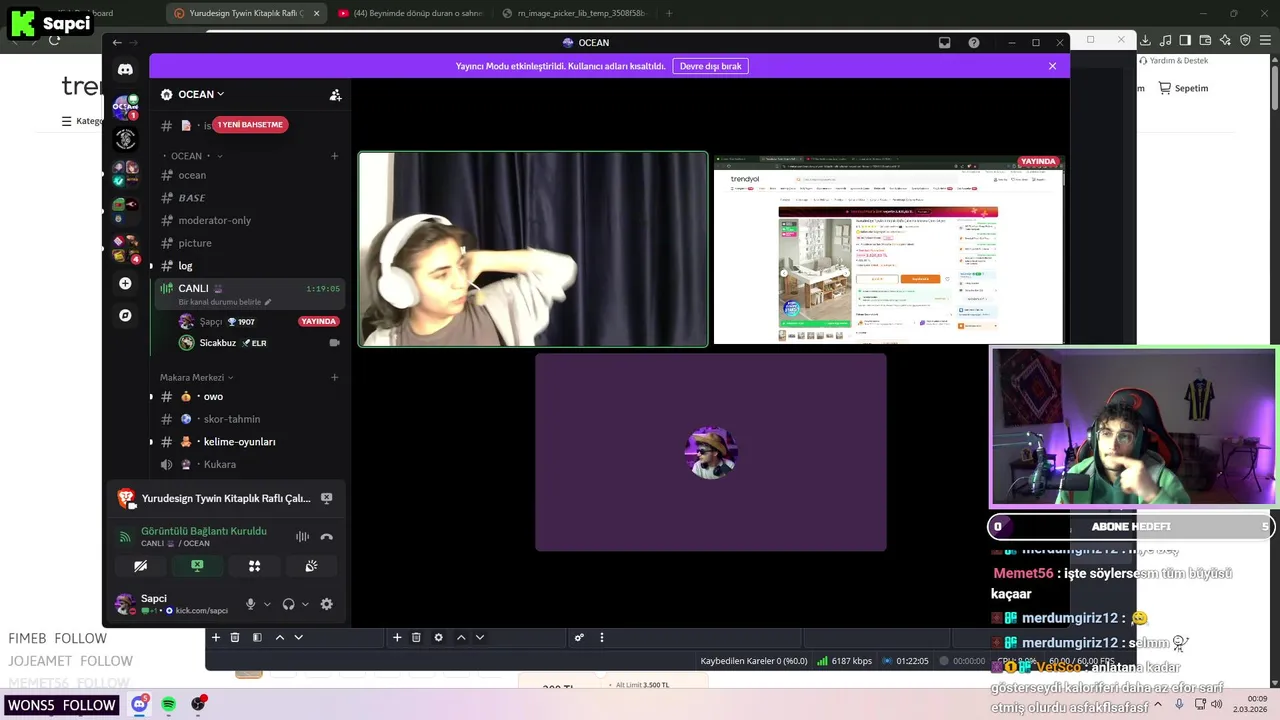Screen dimensions: 1280x720
Task: Open CANLI voice channel
Action: click(x=249, y=288)
